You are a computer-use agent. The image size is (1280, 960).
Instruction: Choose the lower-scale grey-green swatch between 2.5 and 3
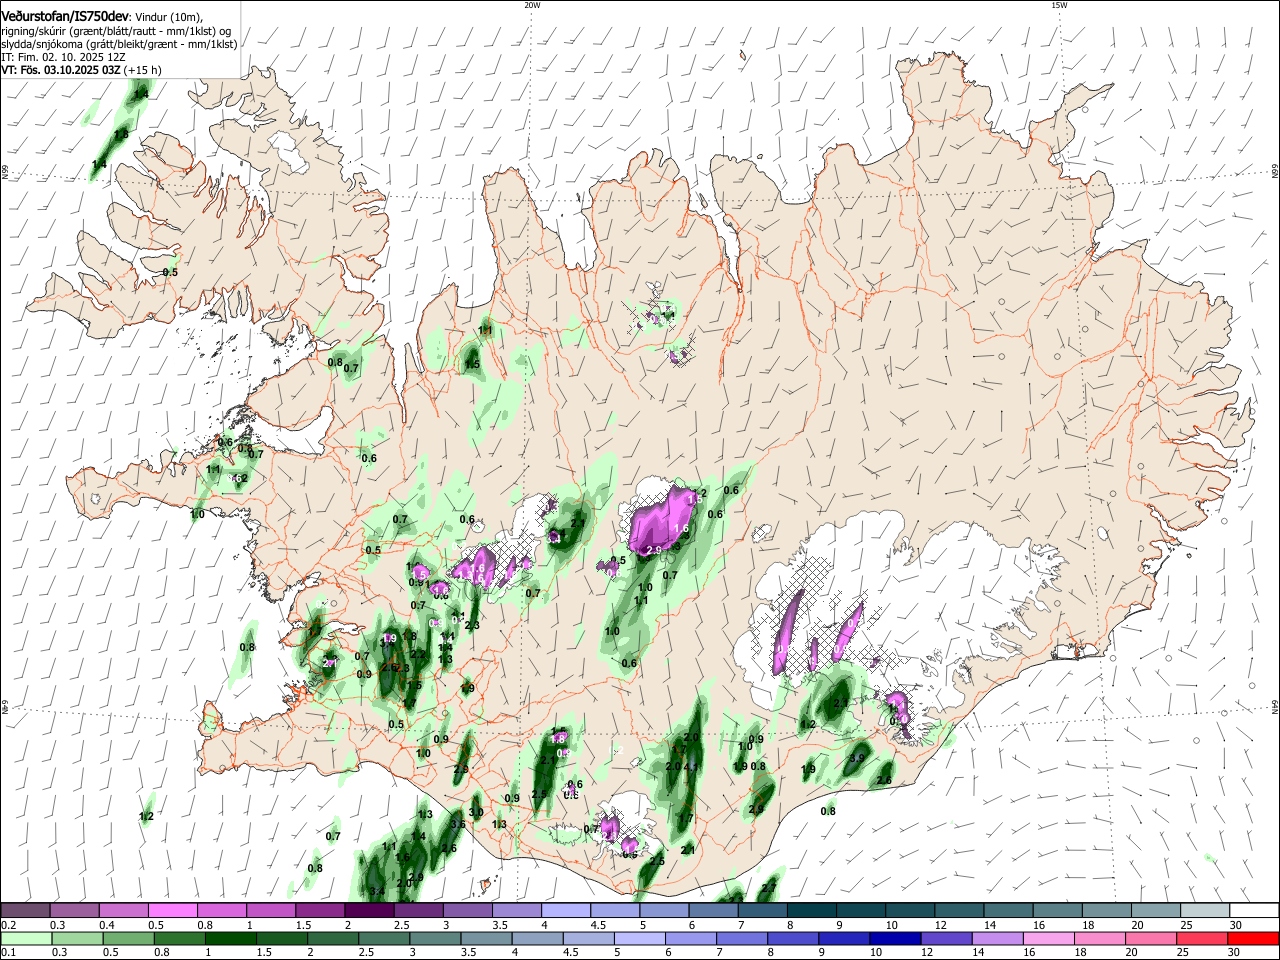(383, 938)
